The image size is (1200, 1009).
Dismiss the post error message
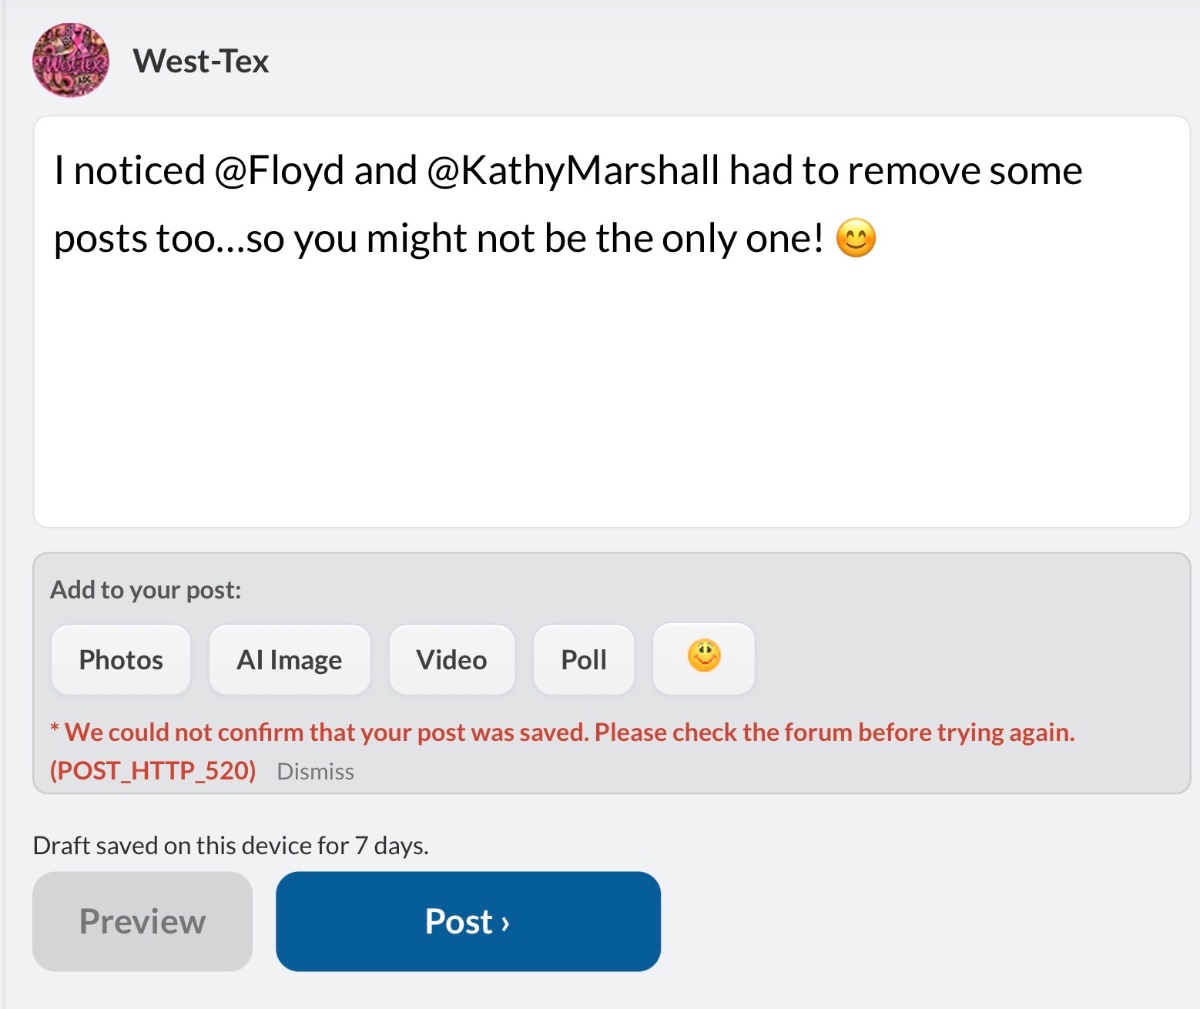pyautogui.click(x=315, y=772)
